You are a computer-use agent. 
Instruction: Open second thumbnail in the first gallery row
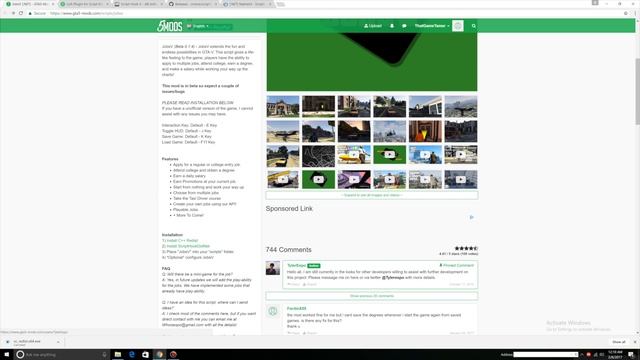[318, 106]
